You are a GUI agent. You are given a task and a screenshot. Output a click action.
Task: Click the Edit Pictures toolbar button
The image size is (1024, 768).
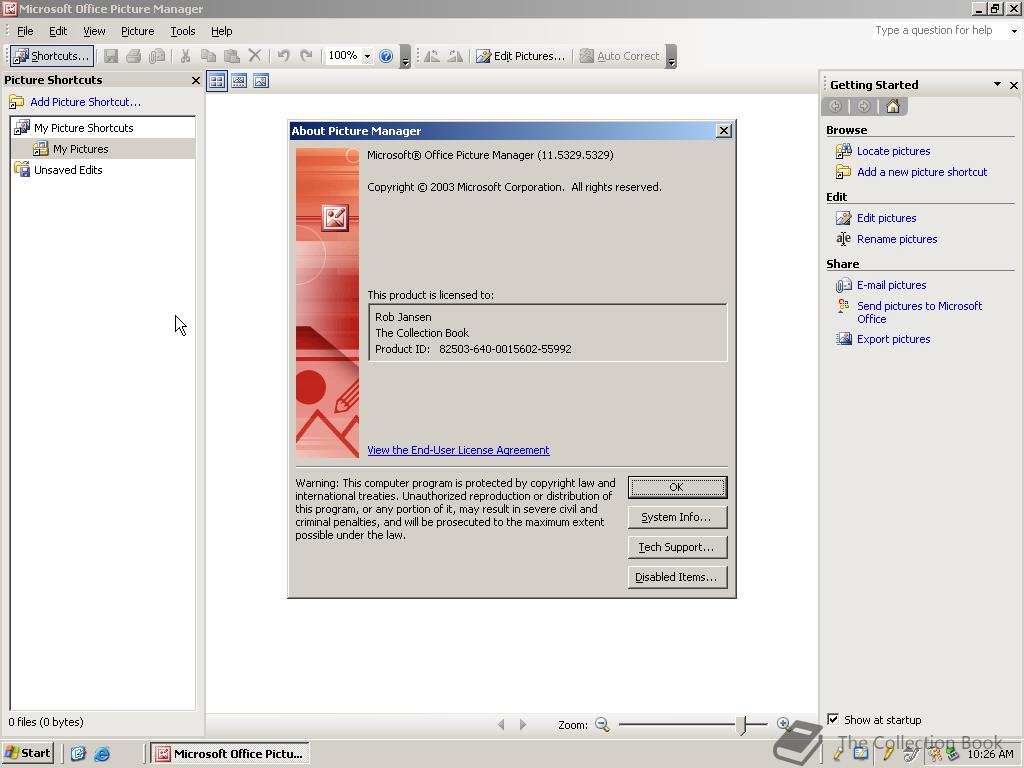(520, 56)
